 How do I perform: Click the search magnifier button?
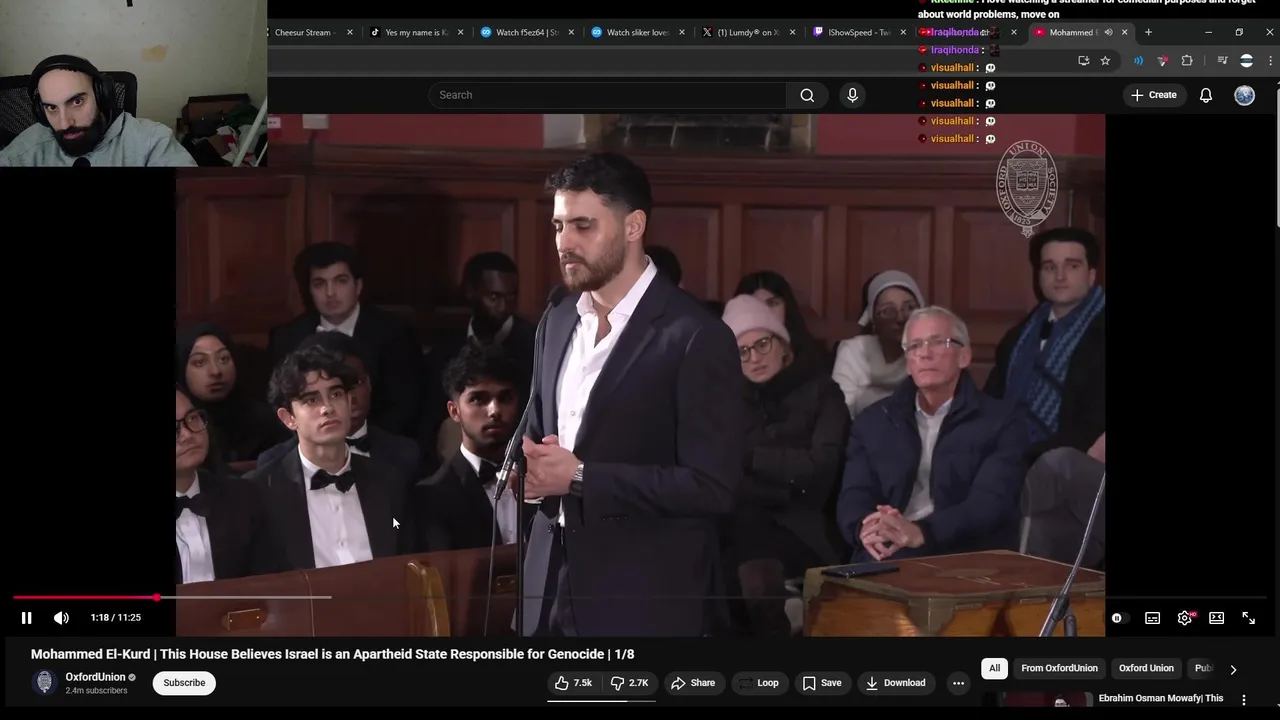[x=807, y=95]
